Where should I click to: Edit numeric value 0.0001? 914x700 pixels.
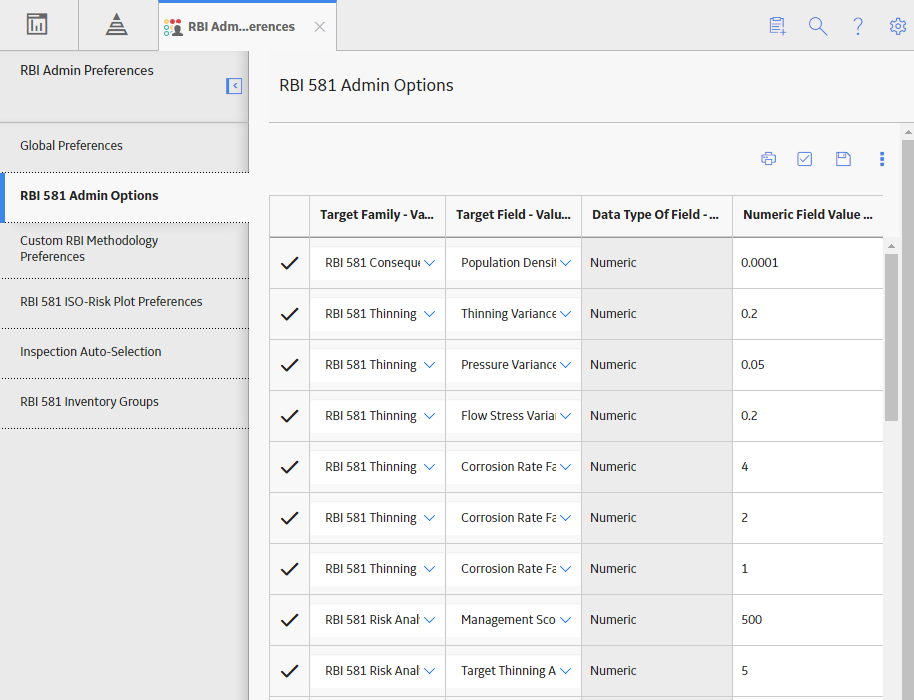[x=807, y=263]
